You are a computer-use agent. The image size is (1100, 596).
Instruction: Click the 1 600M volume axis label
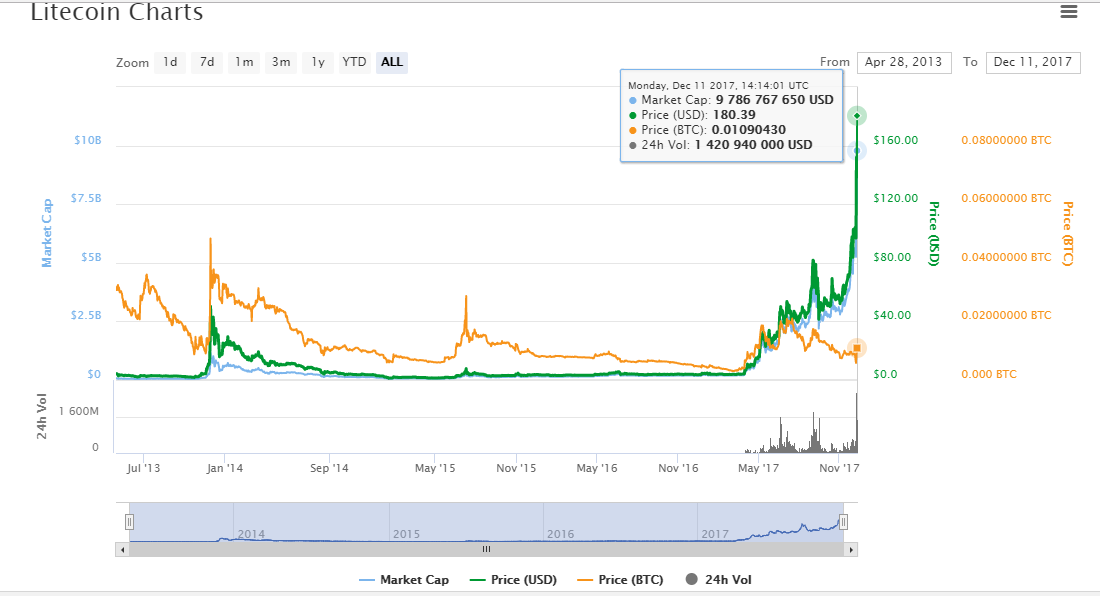click(x=79, y=412)
